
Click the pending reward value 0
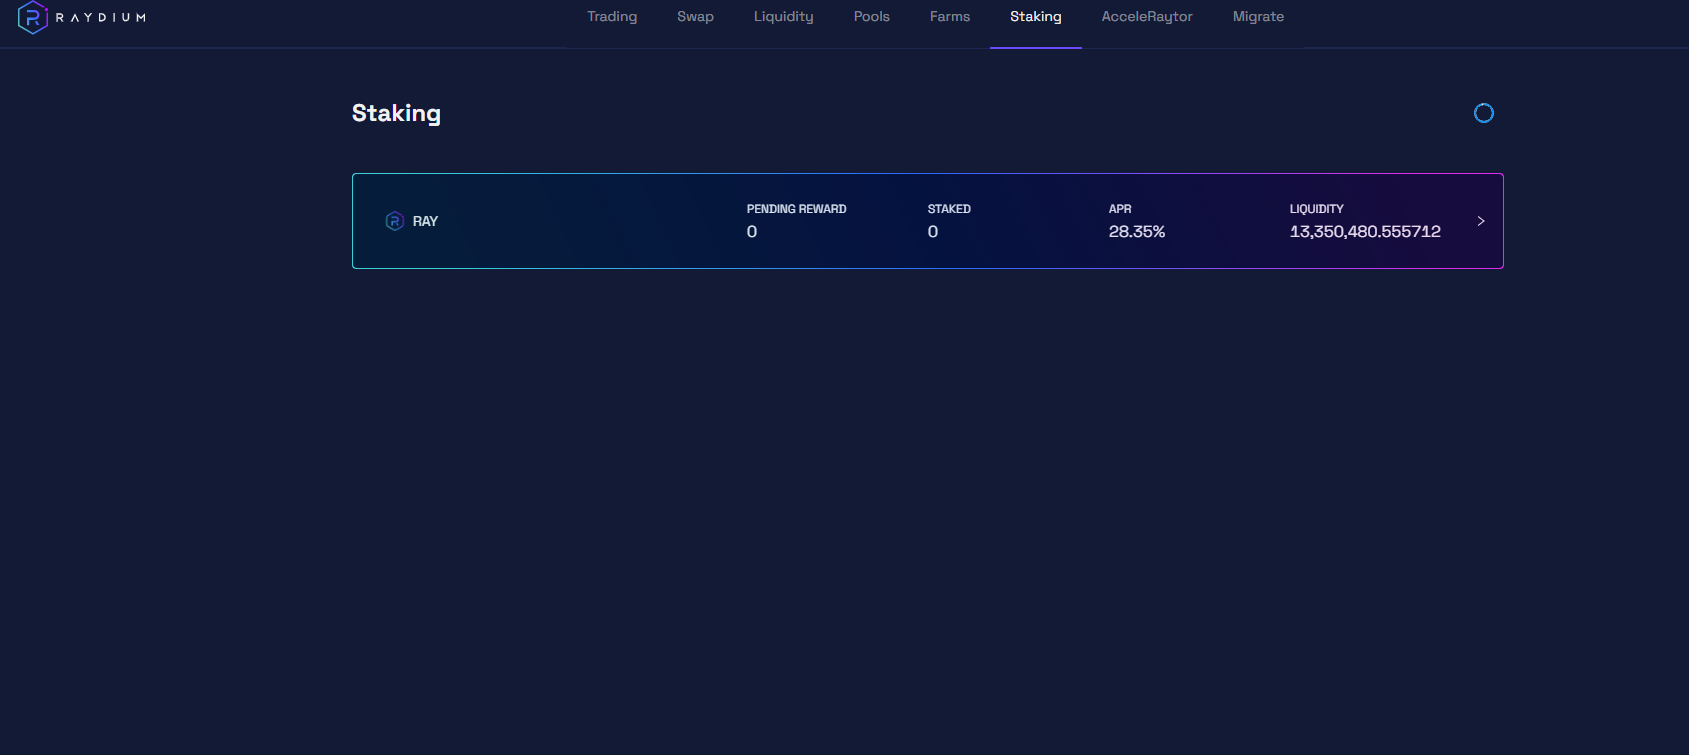click(x=752, y=232)
